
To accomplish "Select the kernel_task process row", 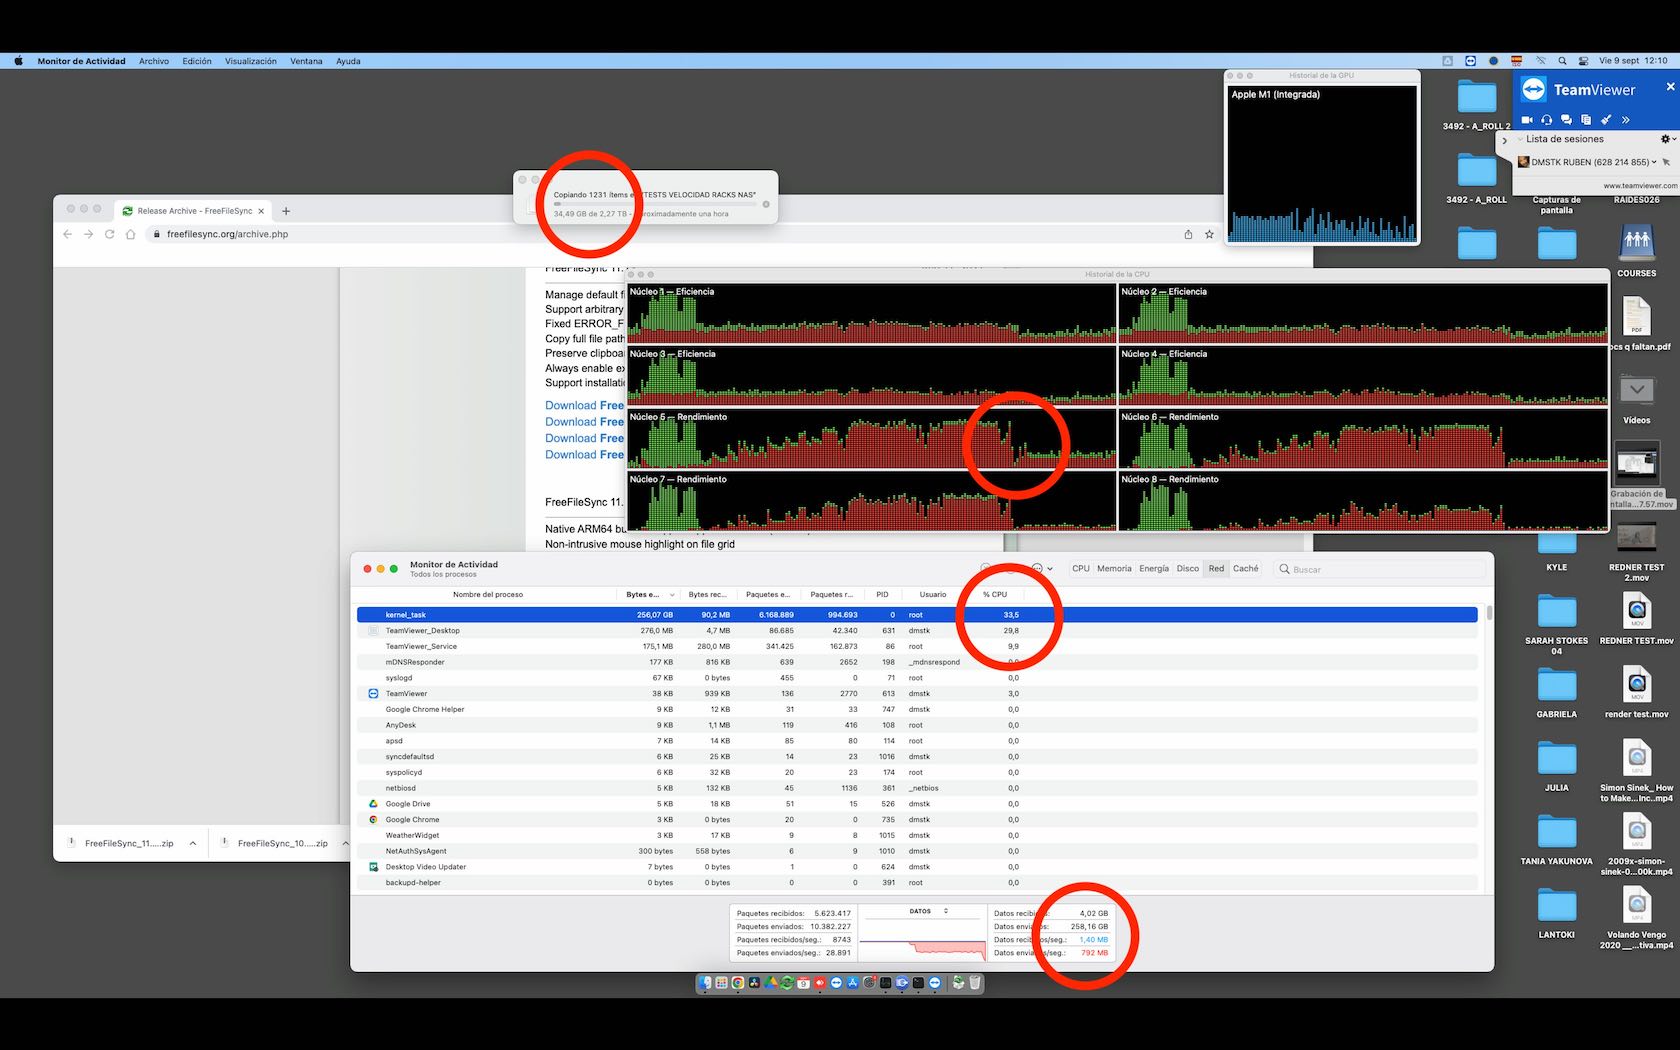I will click(917, 615).
